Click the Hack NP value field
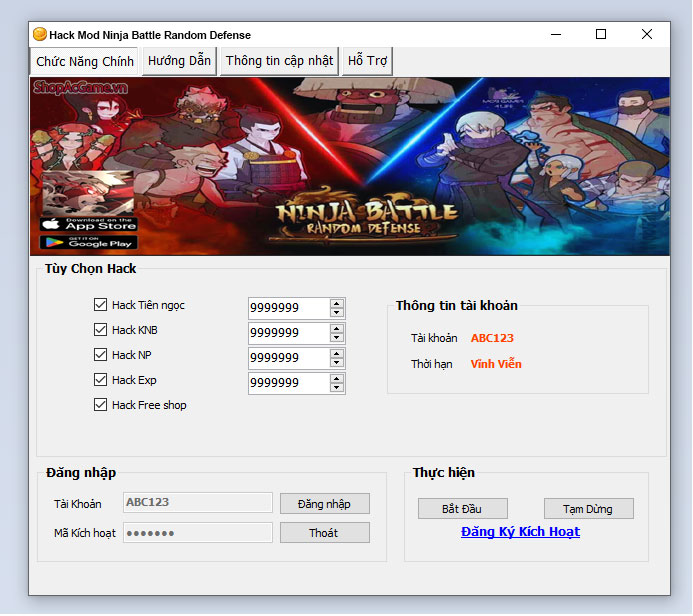 [x=289, y=358]
